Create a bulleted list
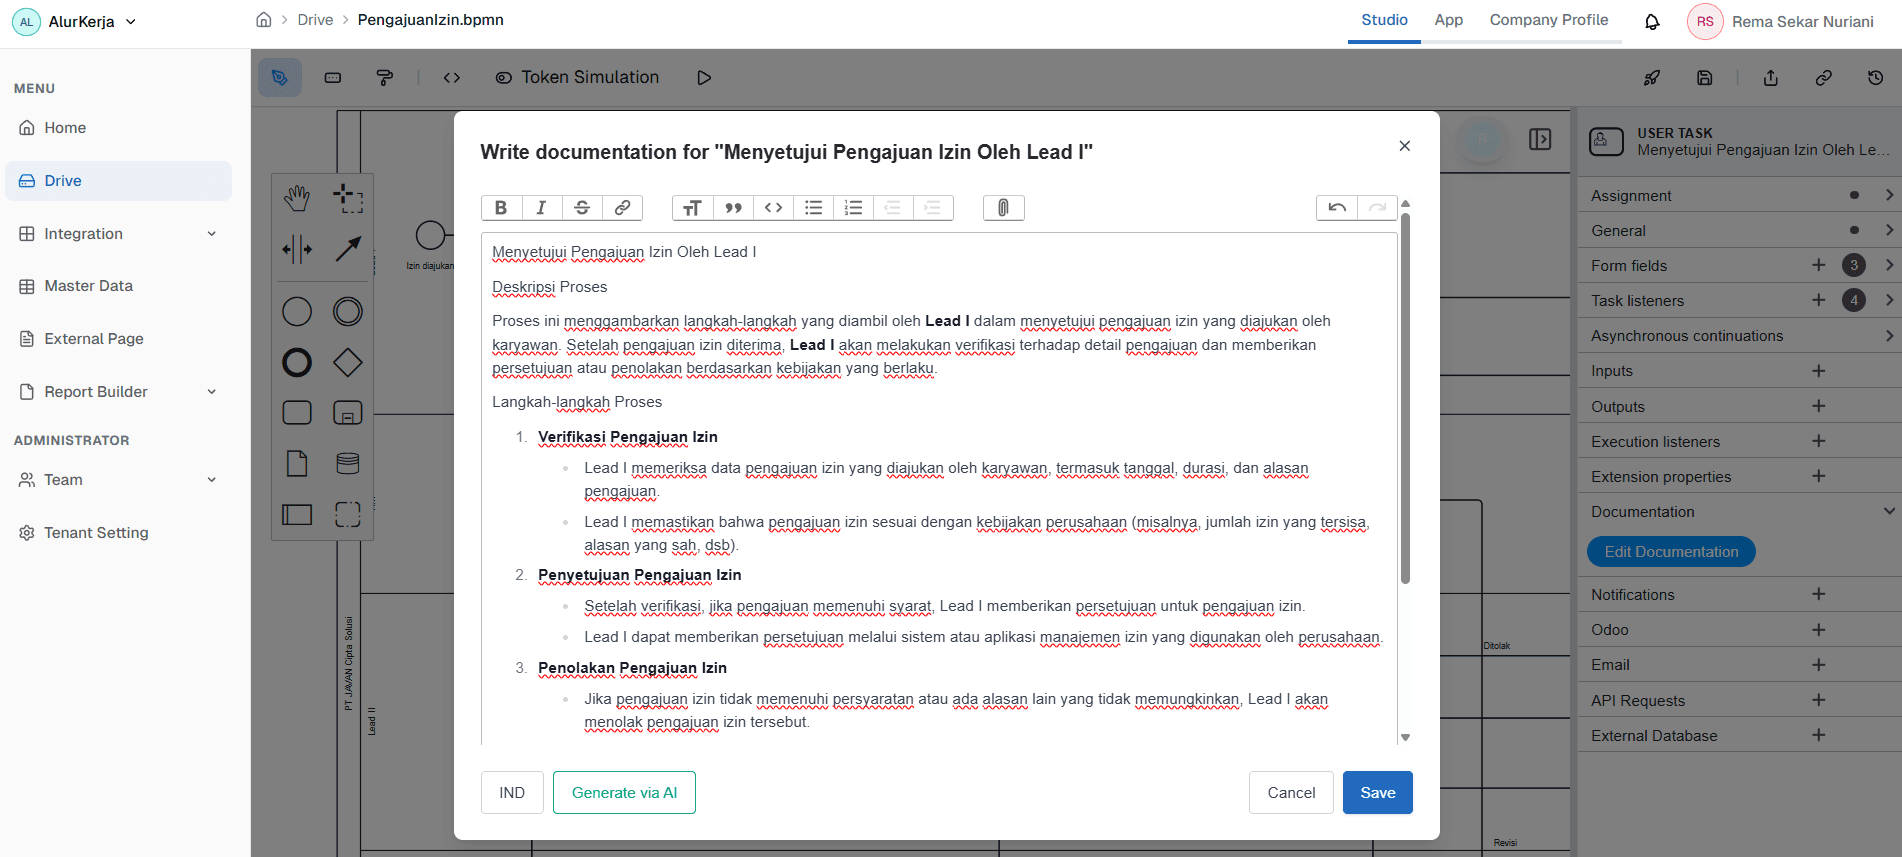This screenshot has height=857, width=1902. 813,207
